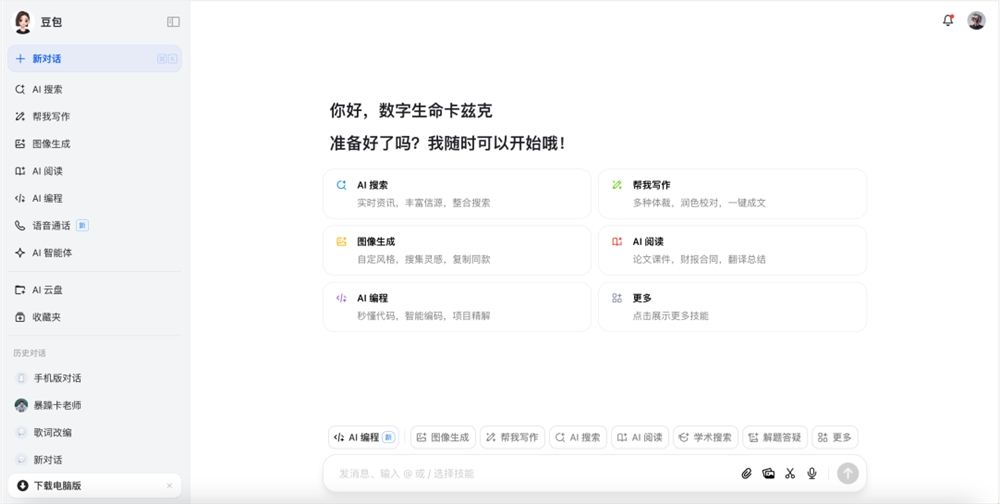Click the scissors screenshot icon
Image resolution: width=1000 pixels, height=504 pixels.
790,473
